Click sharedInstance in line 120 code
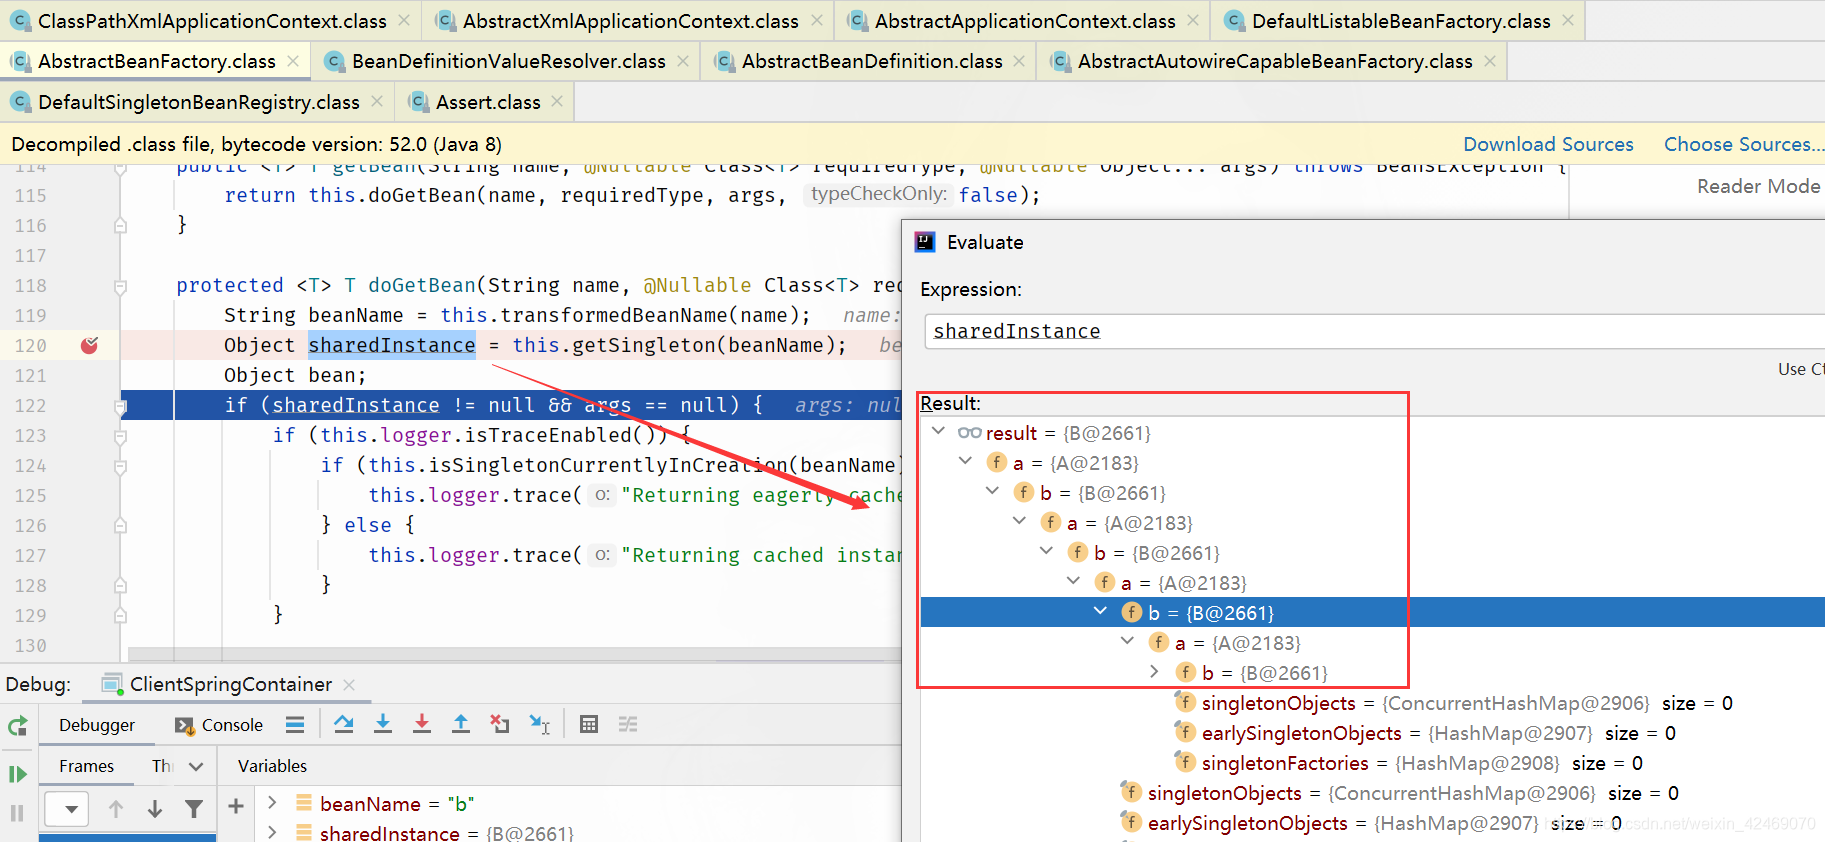 [x=392, y=345]
